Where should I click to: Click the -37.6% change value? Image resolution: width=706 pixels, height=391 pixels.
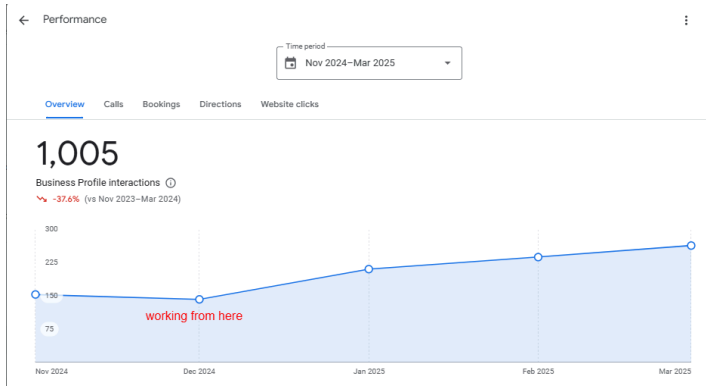click(66, 199)
